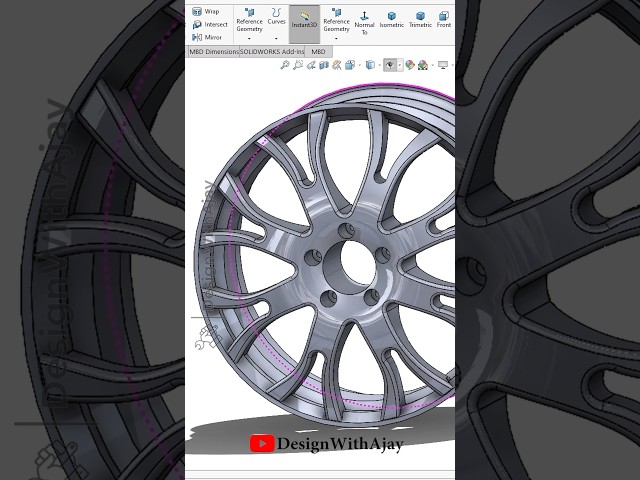640x480 pixels.
Task: Open the SOLIDWORKS Add-Ins tab
Action: [272, 52]
